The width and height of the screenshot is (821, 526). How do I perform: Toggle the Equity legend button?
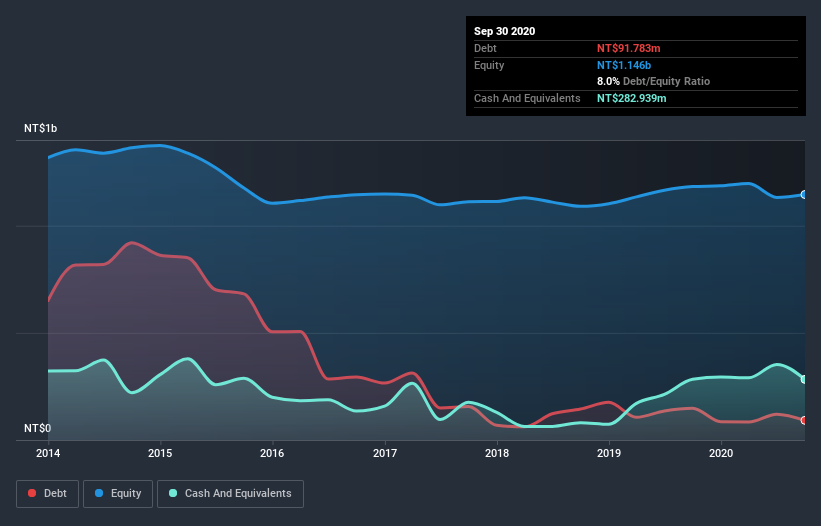118,494
